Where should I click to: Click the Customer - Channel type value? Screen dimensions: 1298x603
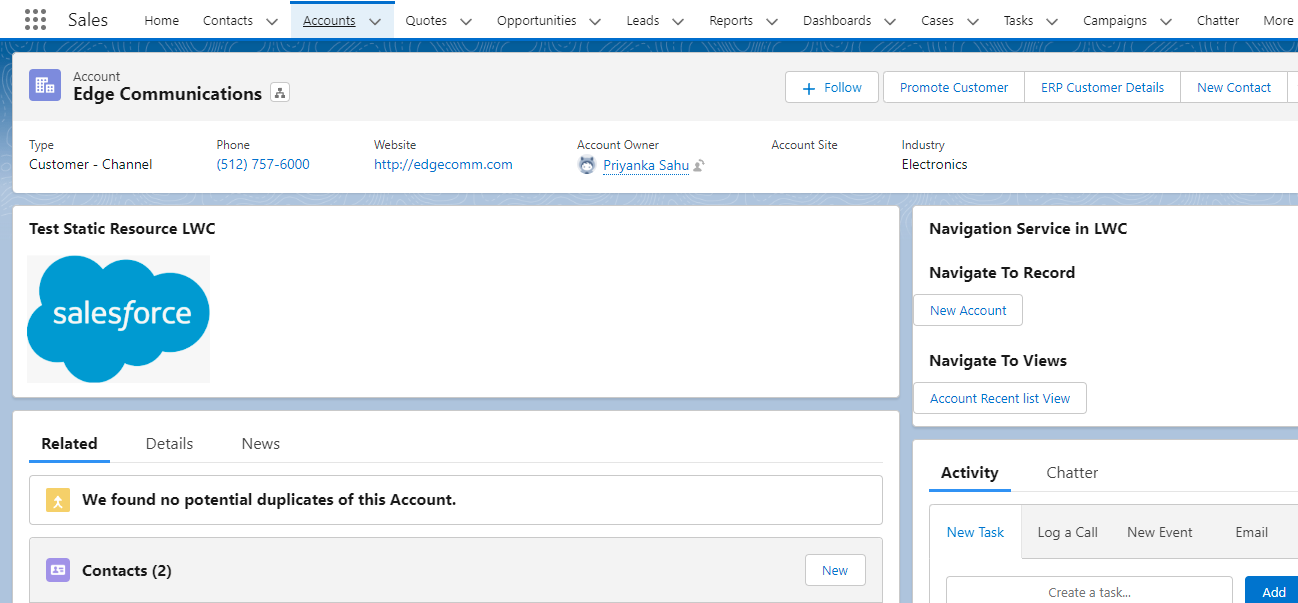91,164
